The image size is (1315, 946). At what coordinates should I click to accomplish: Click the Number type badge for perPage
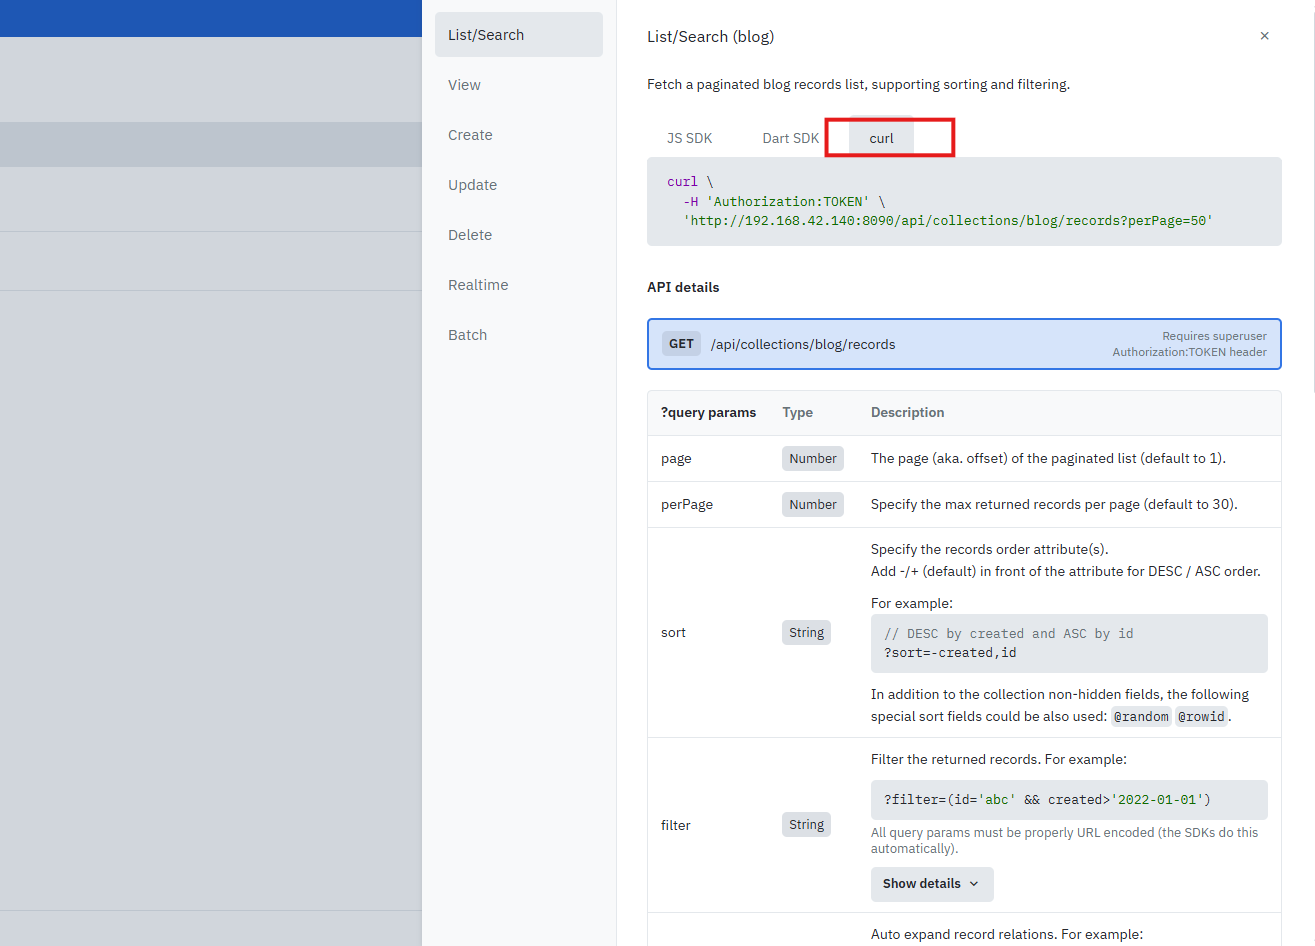click(813, 504)
